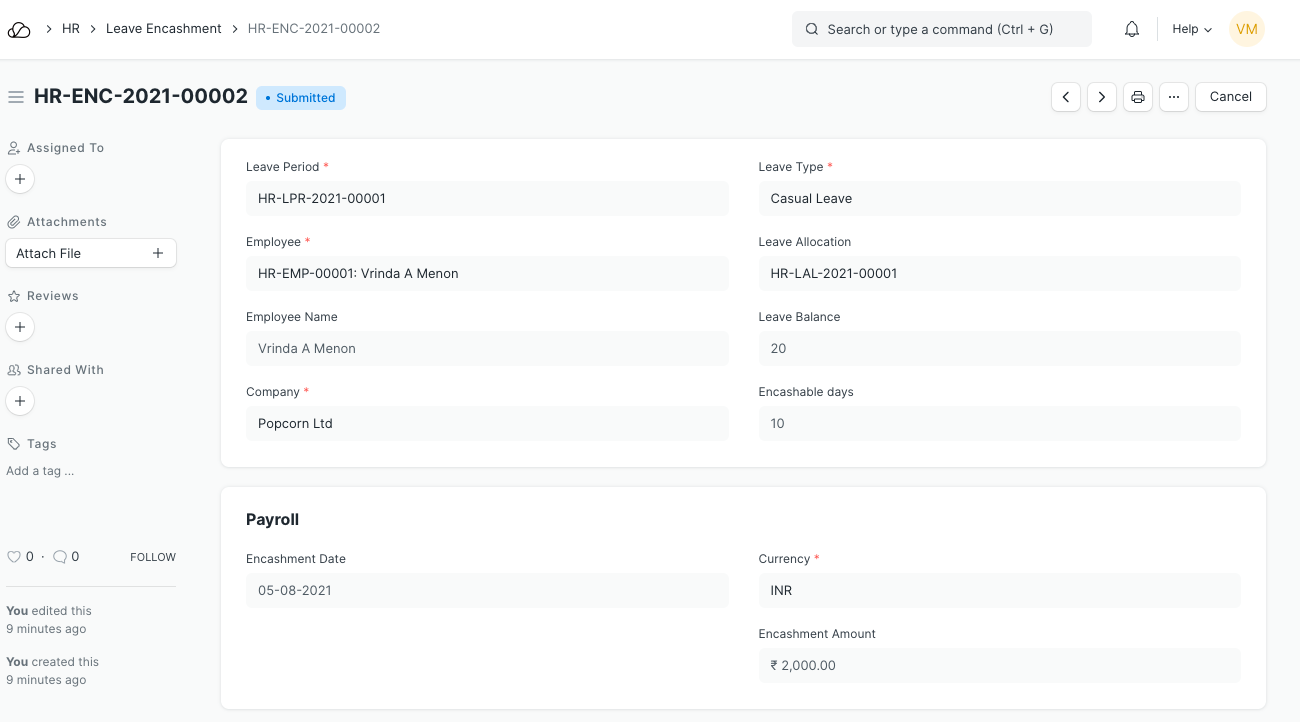Focus the search command bar
Screen dimensions: 1300x722
point(941,30)
